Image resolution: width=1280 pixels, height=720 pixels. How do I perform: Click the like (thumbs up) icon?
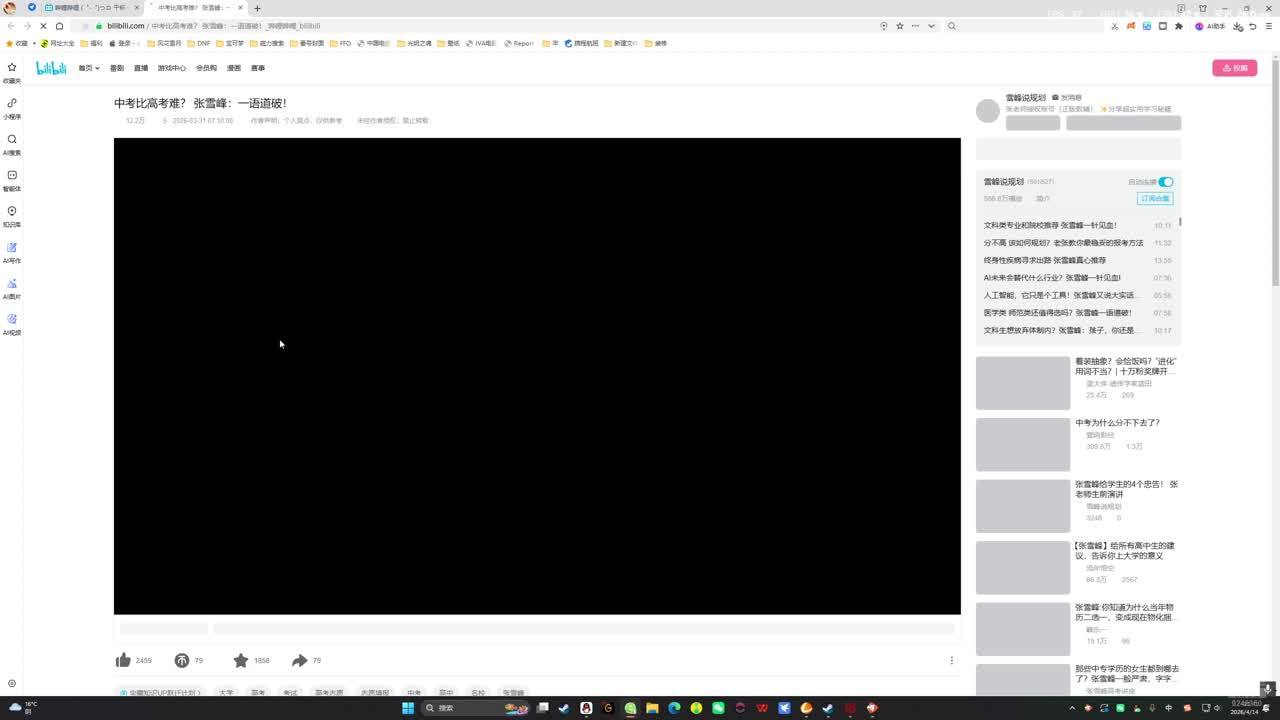coord(123,660)
